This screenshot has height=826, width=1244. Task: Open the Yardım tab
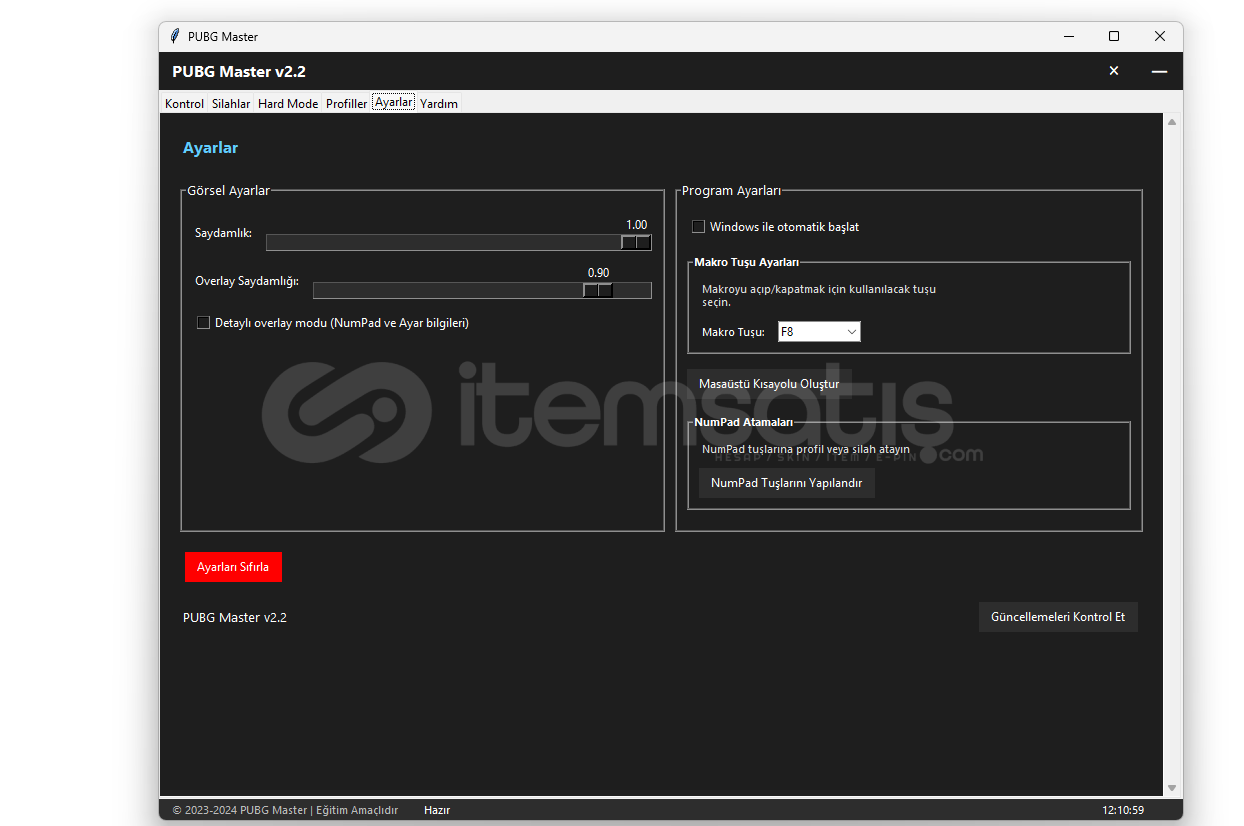point(439,103)
